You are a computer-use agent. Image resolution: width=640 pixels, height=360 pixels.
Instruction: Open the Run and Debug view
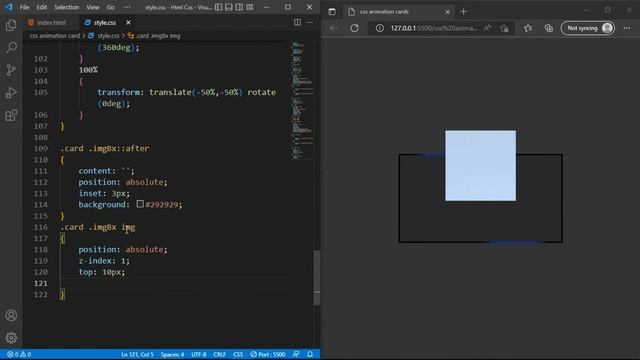pos(11,93)
